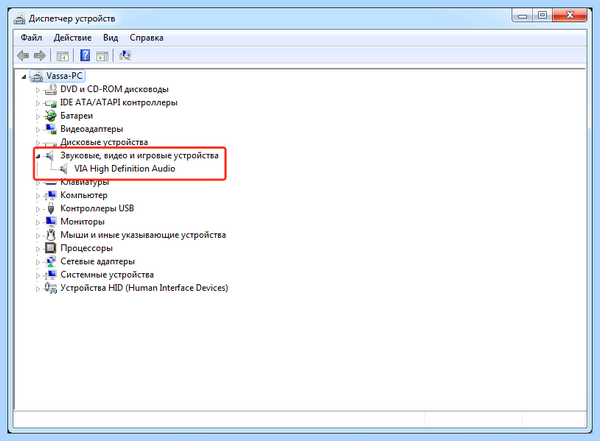Screen dimensions: 600x441
Task: Click the VIA High Definition Audio speaker icon
Action: tap(64, 169)
